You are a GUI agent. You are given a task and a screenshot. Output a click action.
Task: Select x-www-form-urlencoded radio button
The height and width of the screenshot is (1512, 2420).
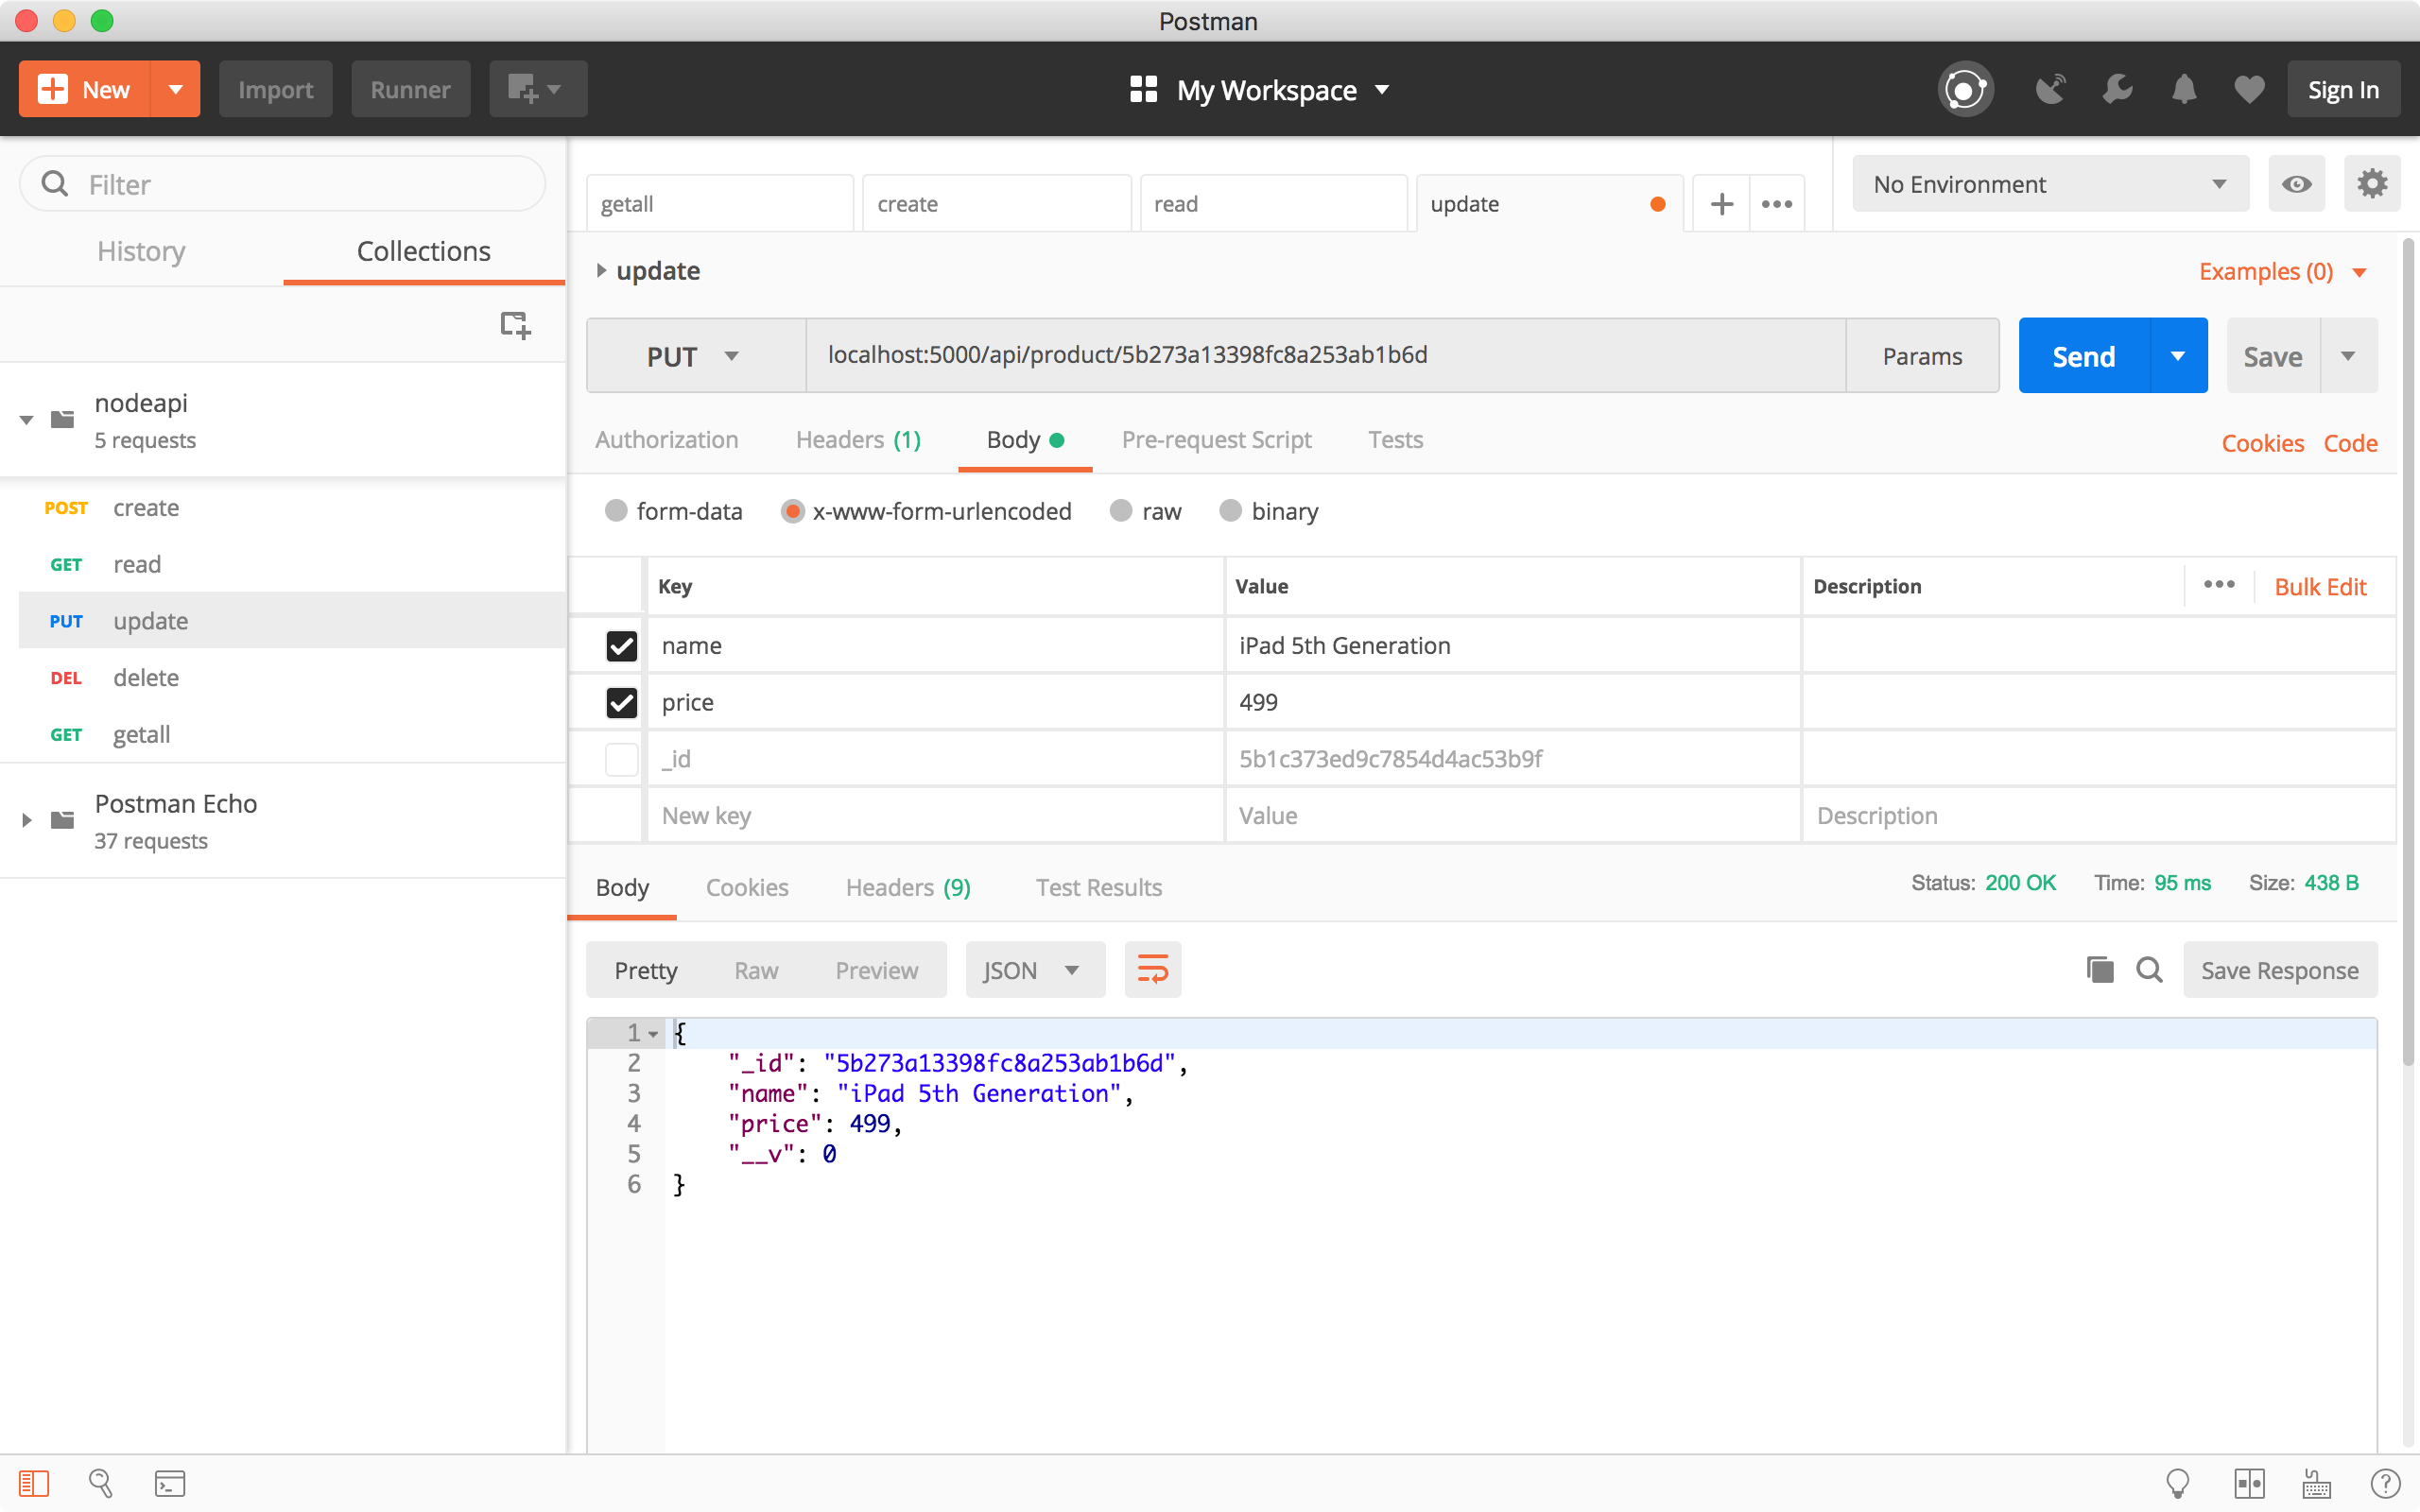tap(792, 511)
